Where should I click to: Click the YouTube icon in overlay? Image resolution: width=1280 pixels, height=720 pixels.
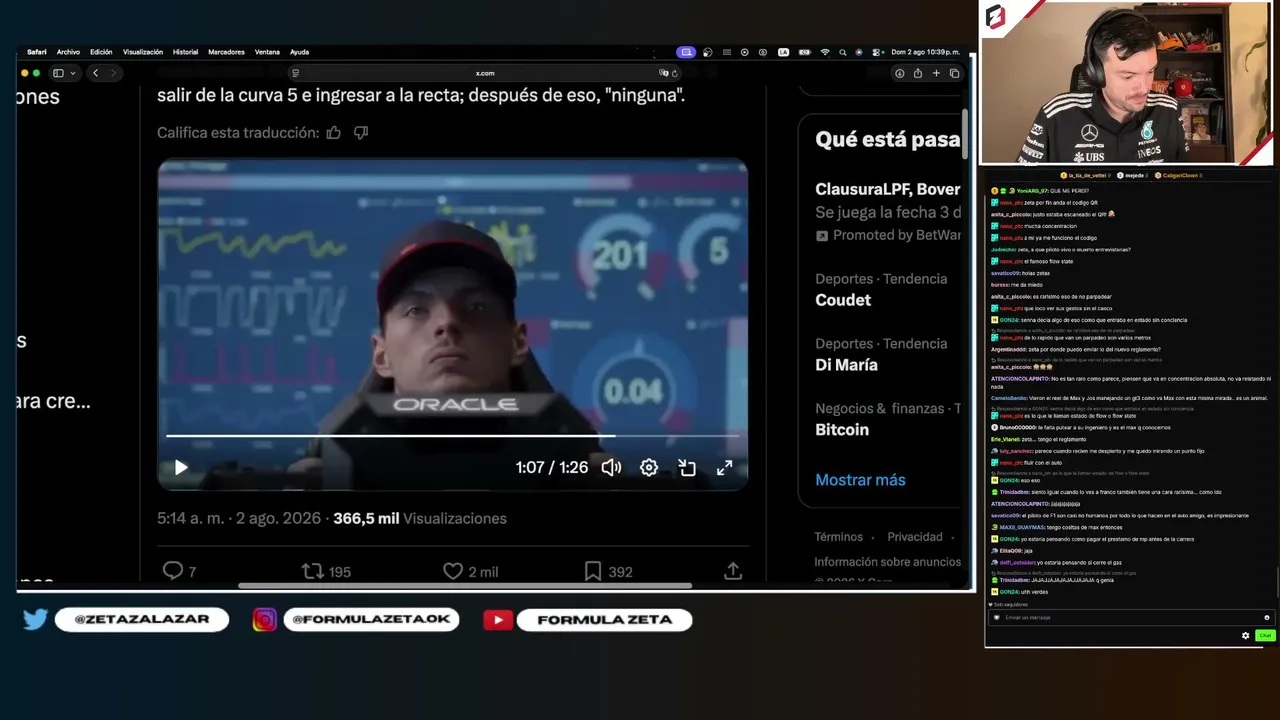point(498,620)
